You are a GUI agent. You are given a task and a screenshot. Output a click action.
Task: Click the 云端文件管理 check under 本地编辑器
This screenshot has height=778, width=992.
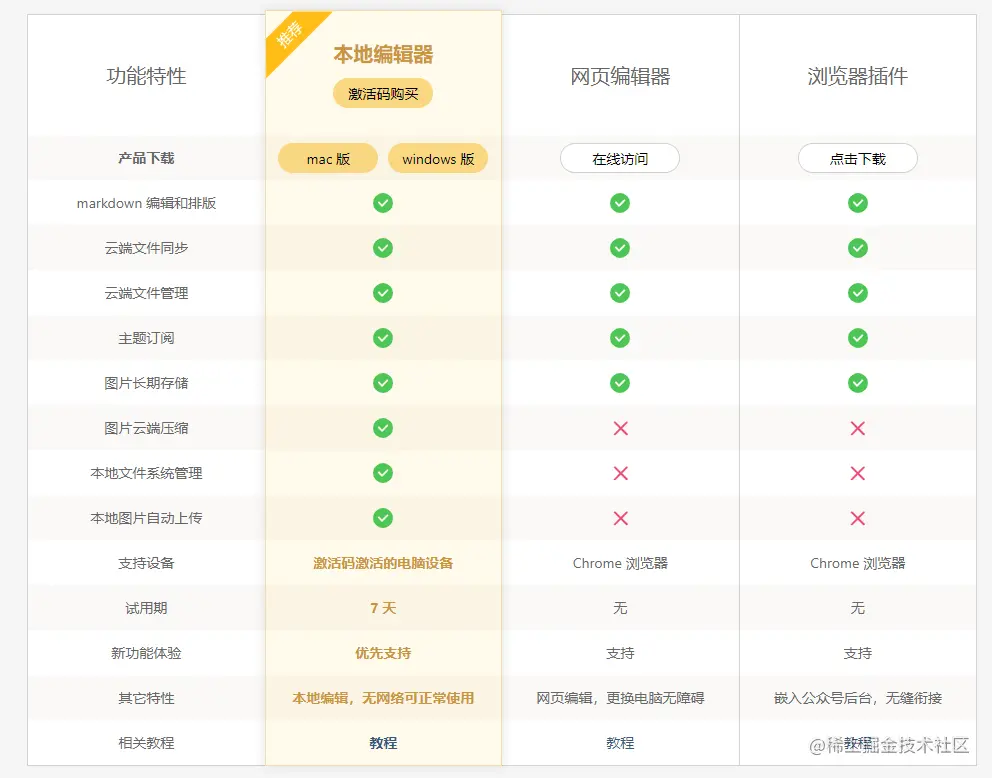(383, 293)
